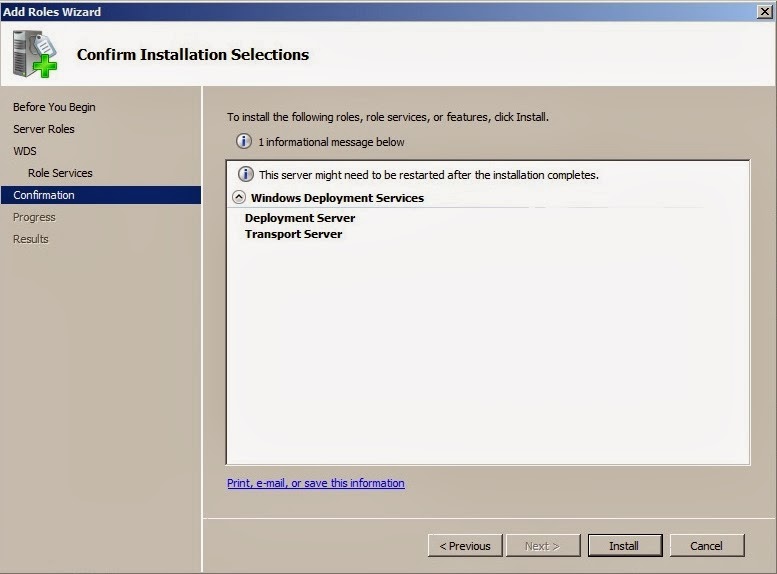This screenshot has width=777, height=574.
Task: Select Server Roles step
Action: coord(44,129)
